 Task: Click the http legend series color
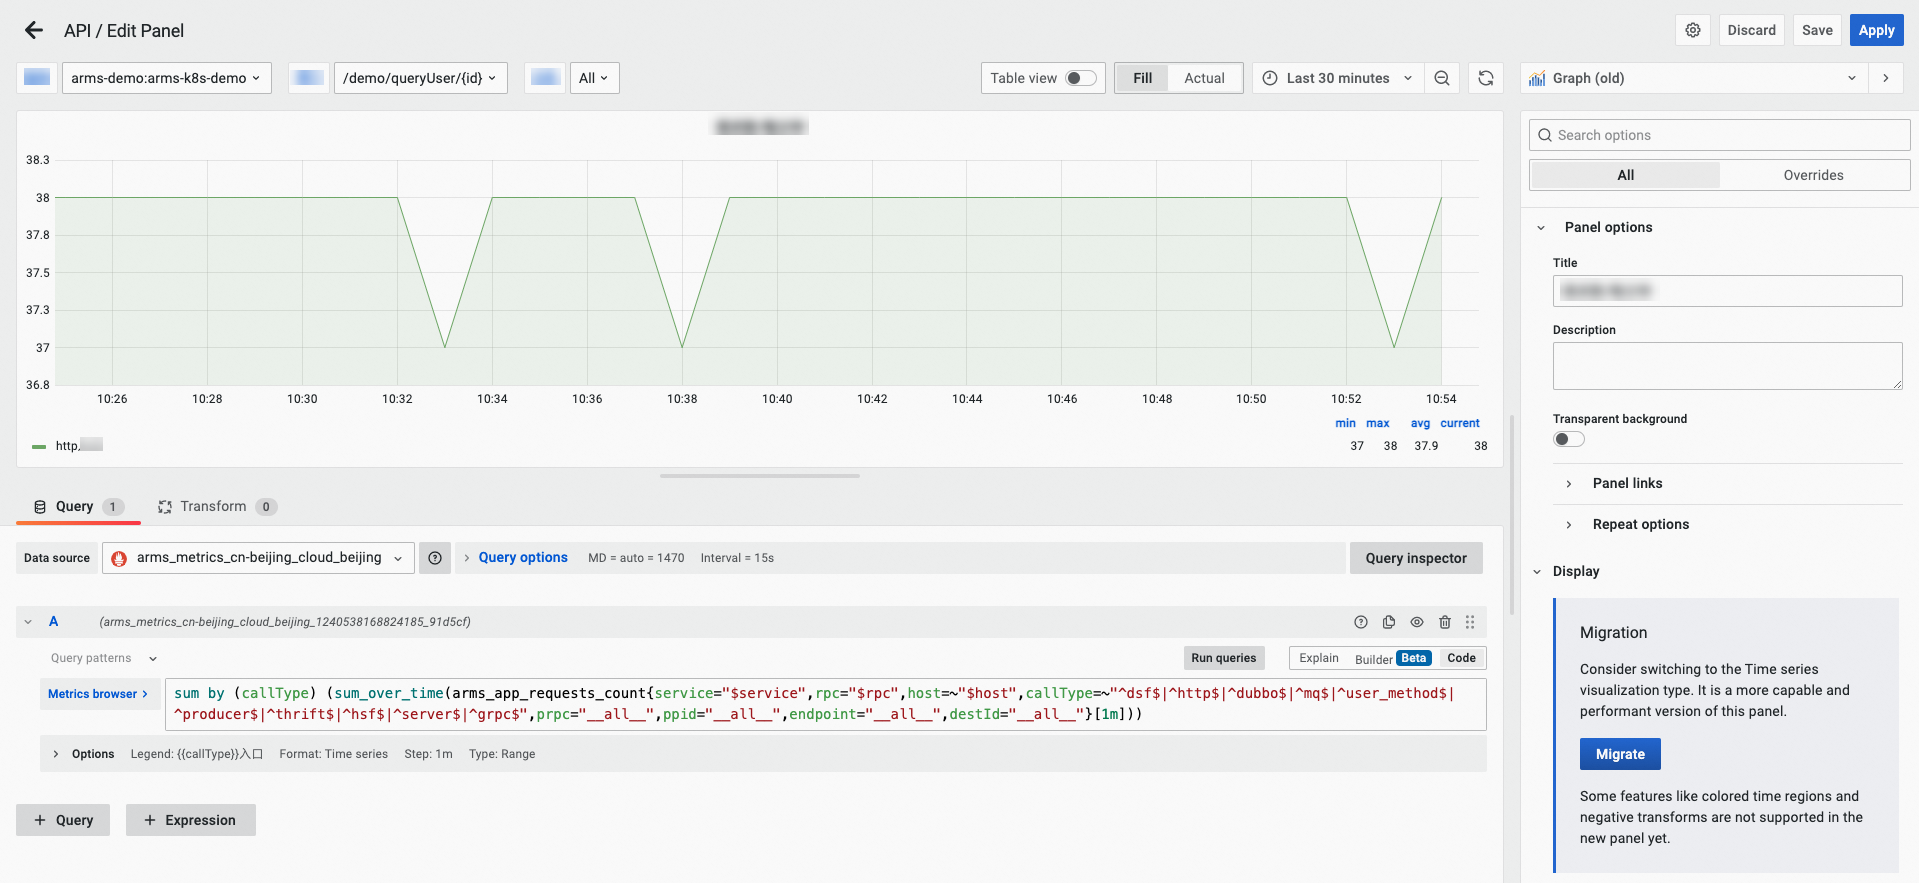[x=39, y=447]
